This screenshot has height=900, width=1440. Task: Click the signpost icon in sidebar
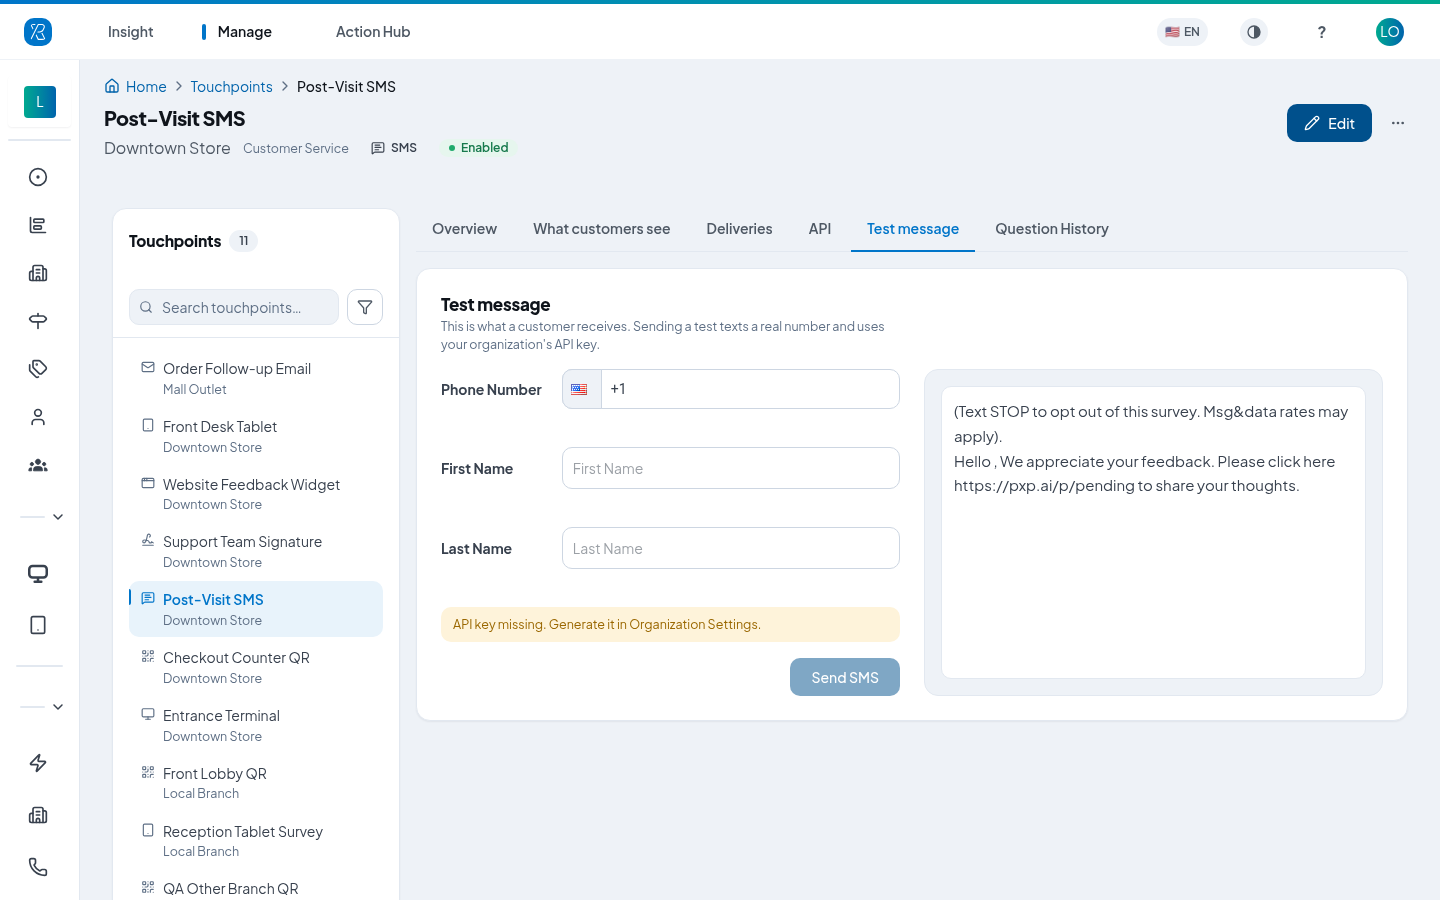point(38,321)
